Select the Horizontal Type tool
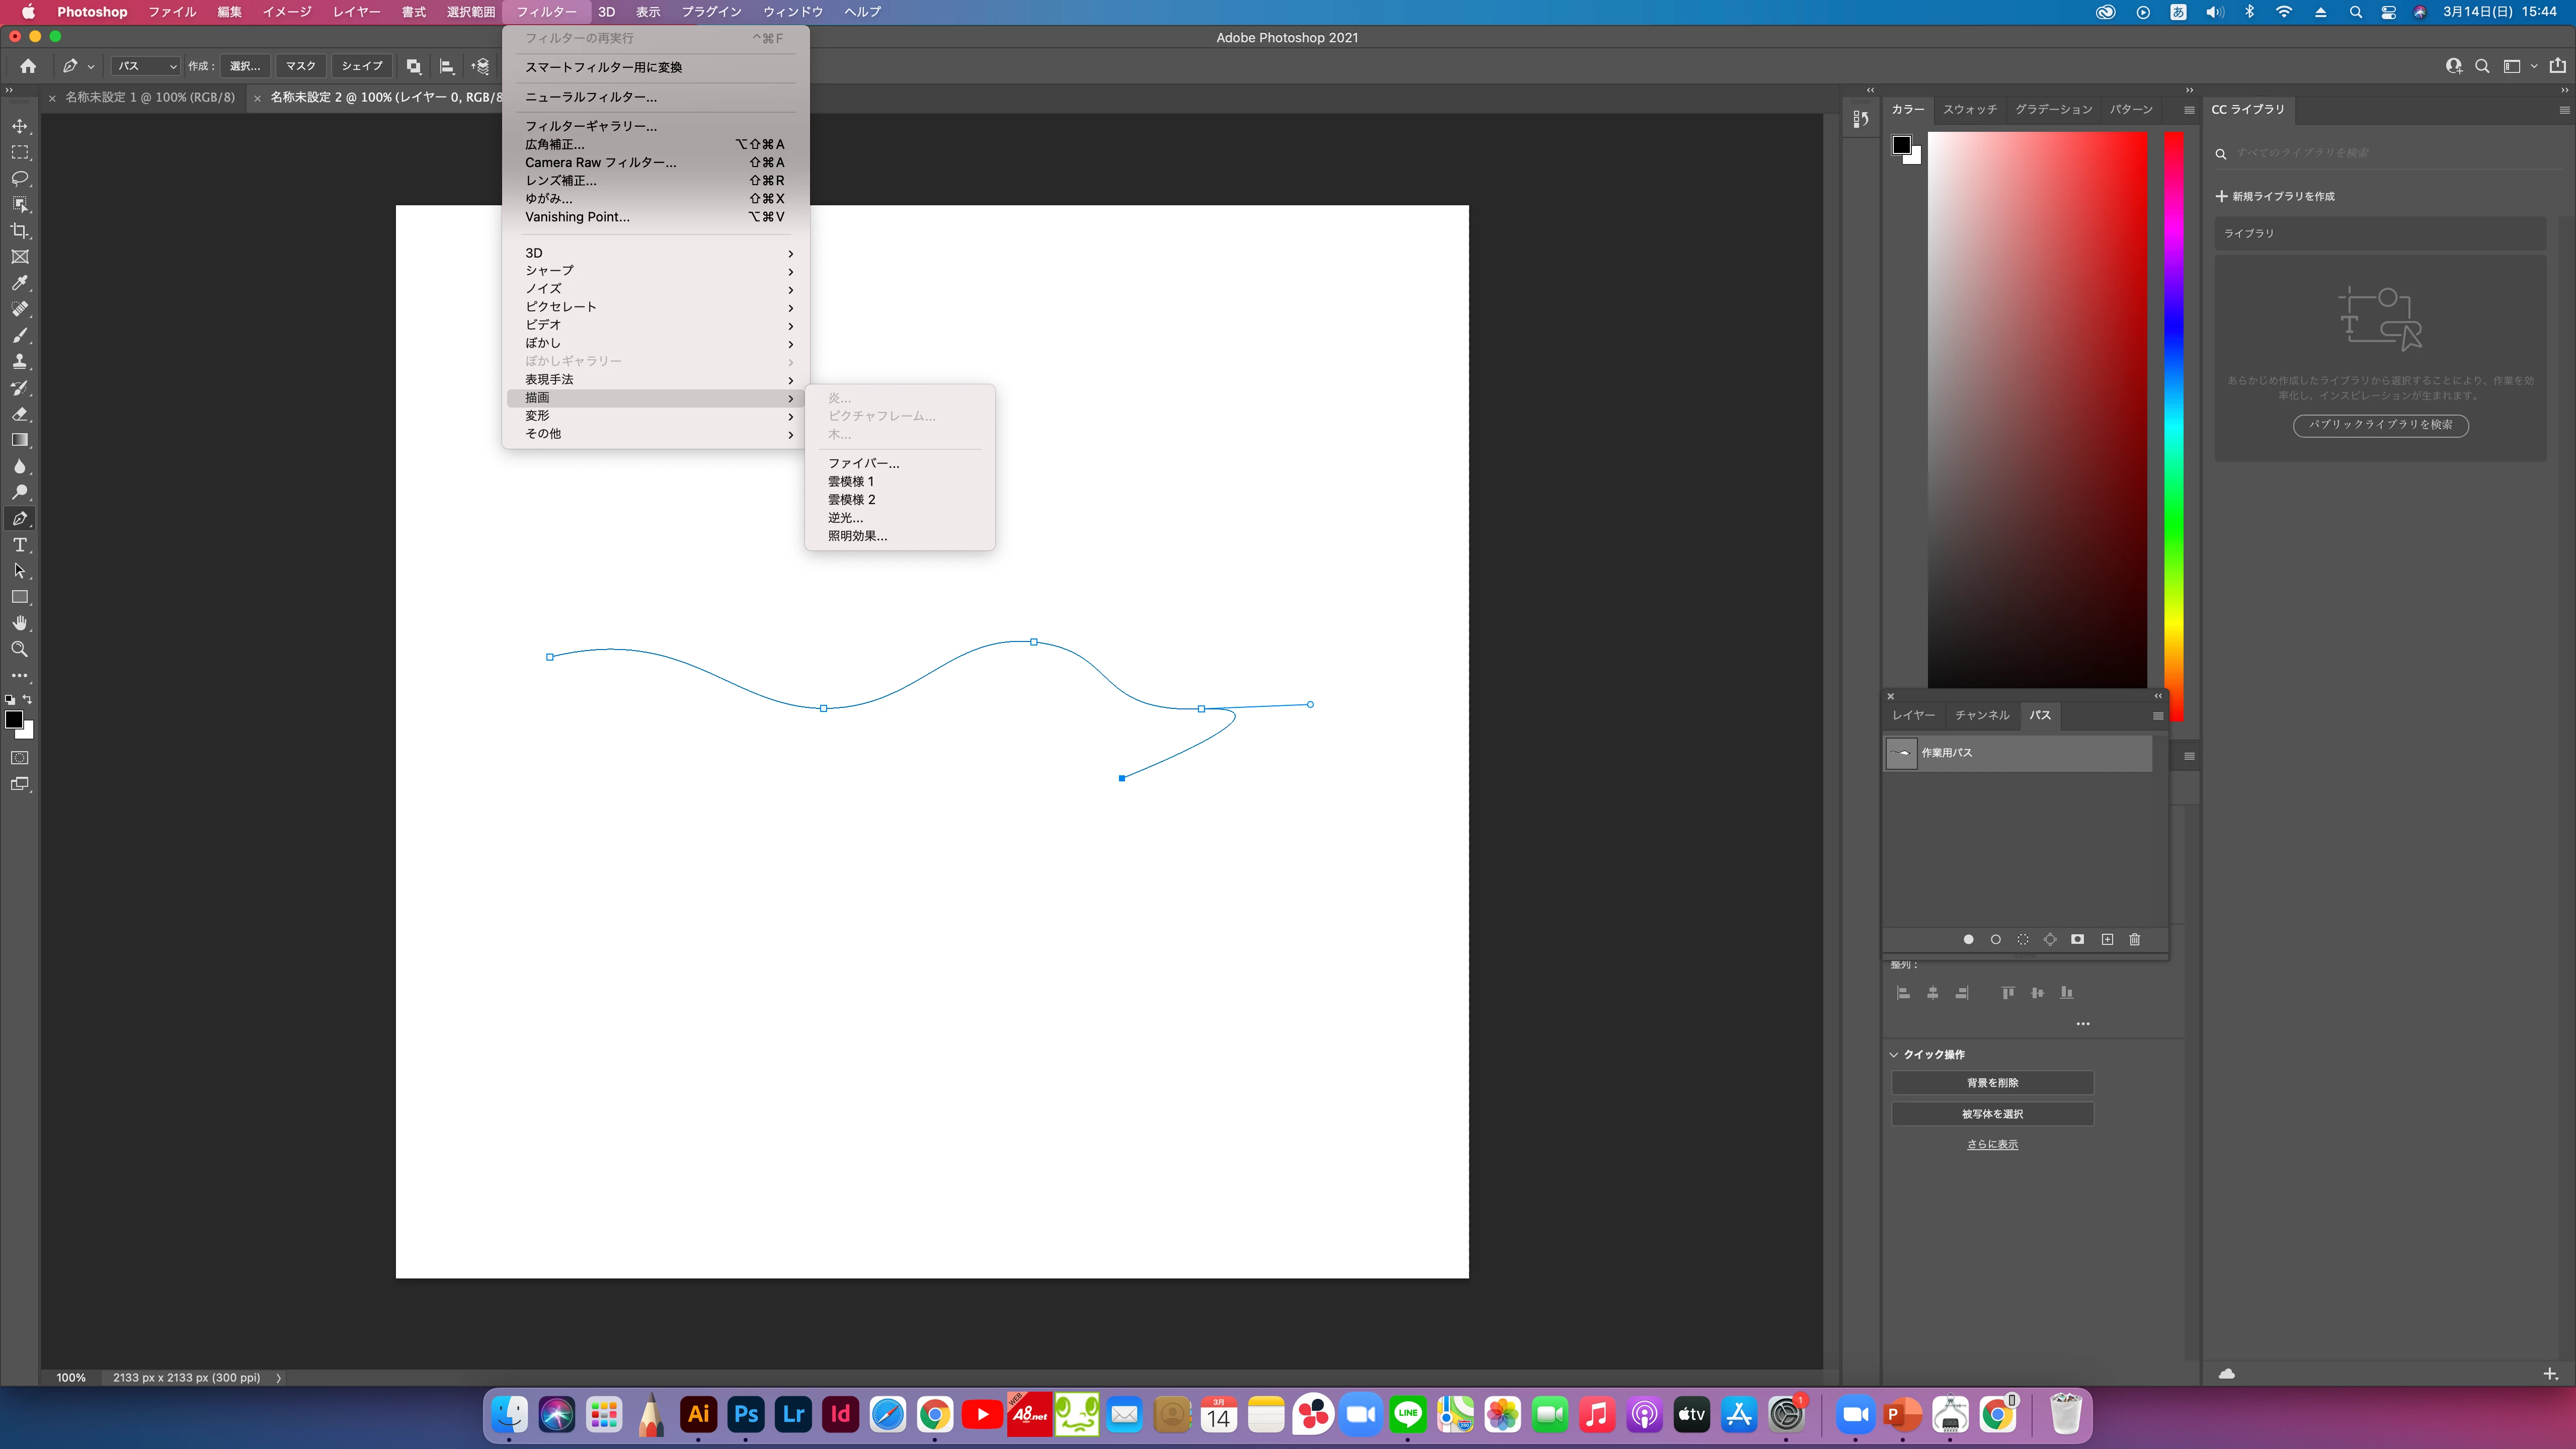This screenshot has height=1449, width=2576. [20, 545]
